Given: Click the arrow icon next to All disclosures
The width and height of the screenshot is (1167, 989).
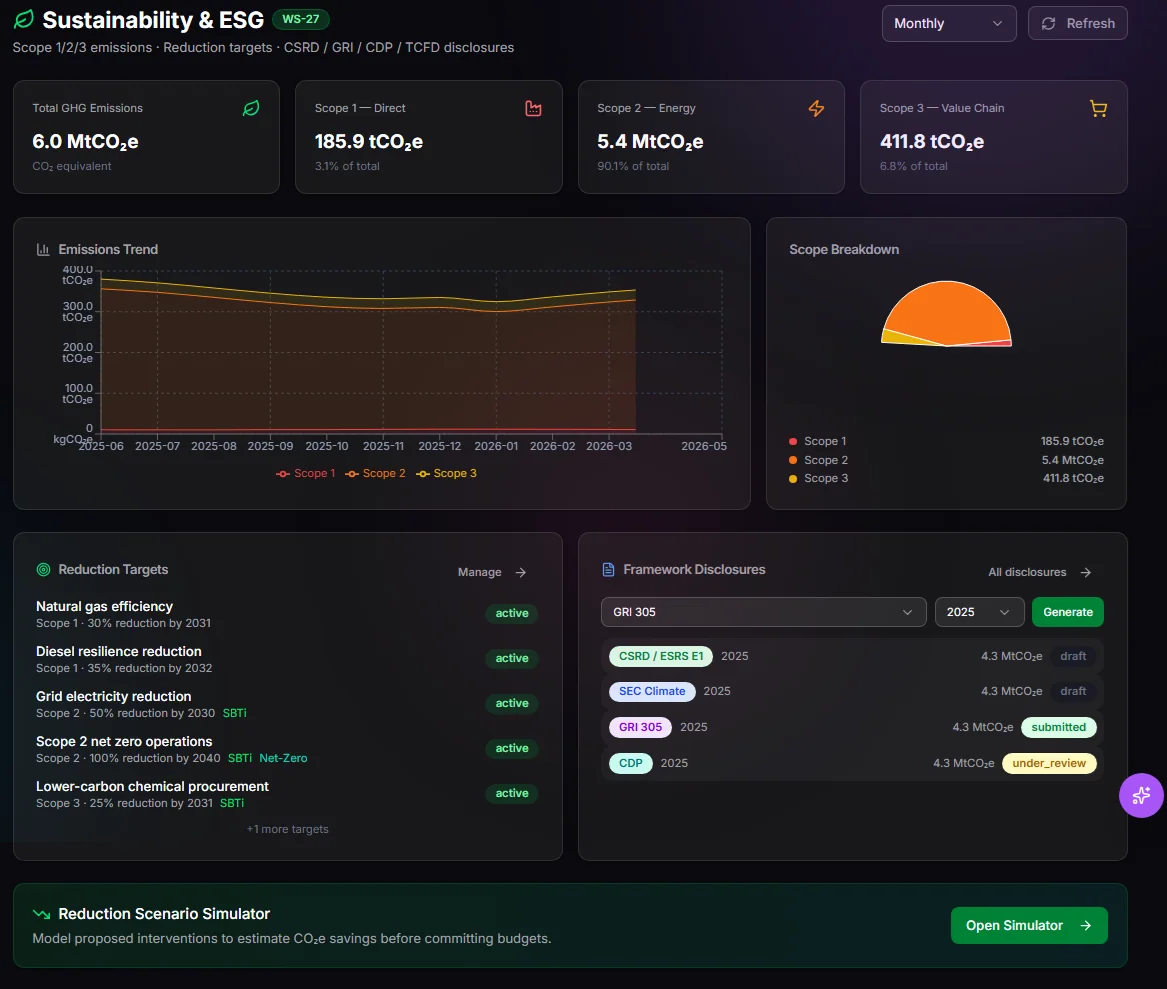Looking at the screenshot, I should click(x=1086, y=572).
